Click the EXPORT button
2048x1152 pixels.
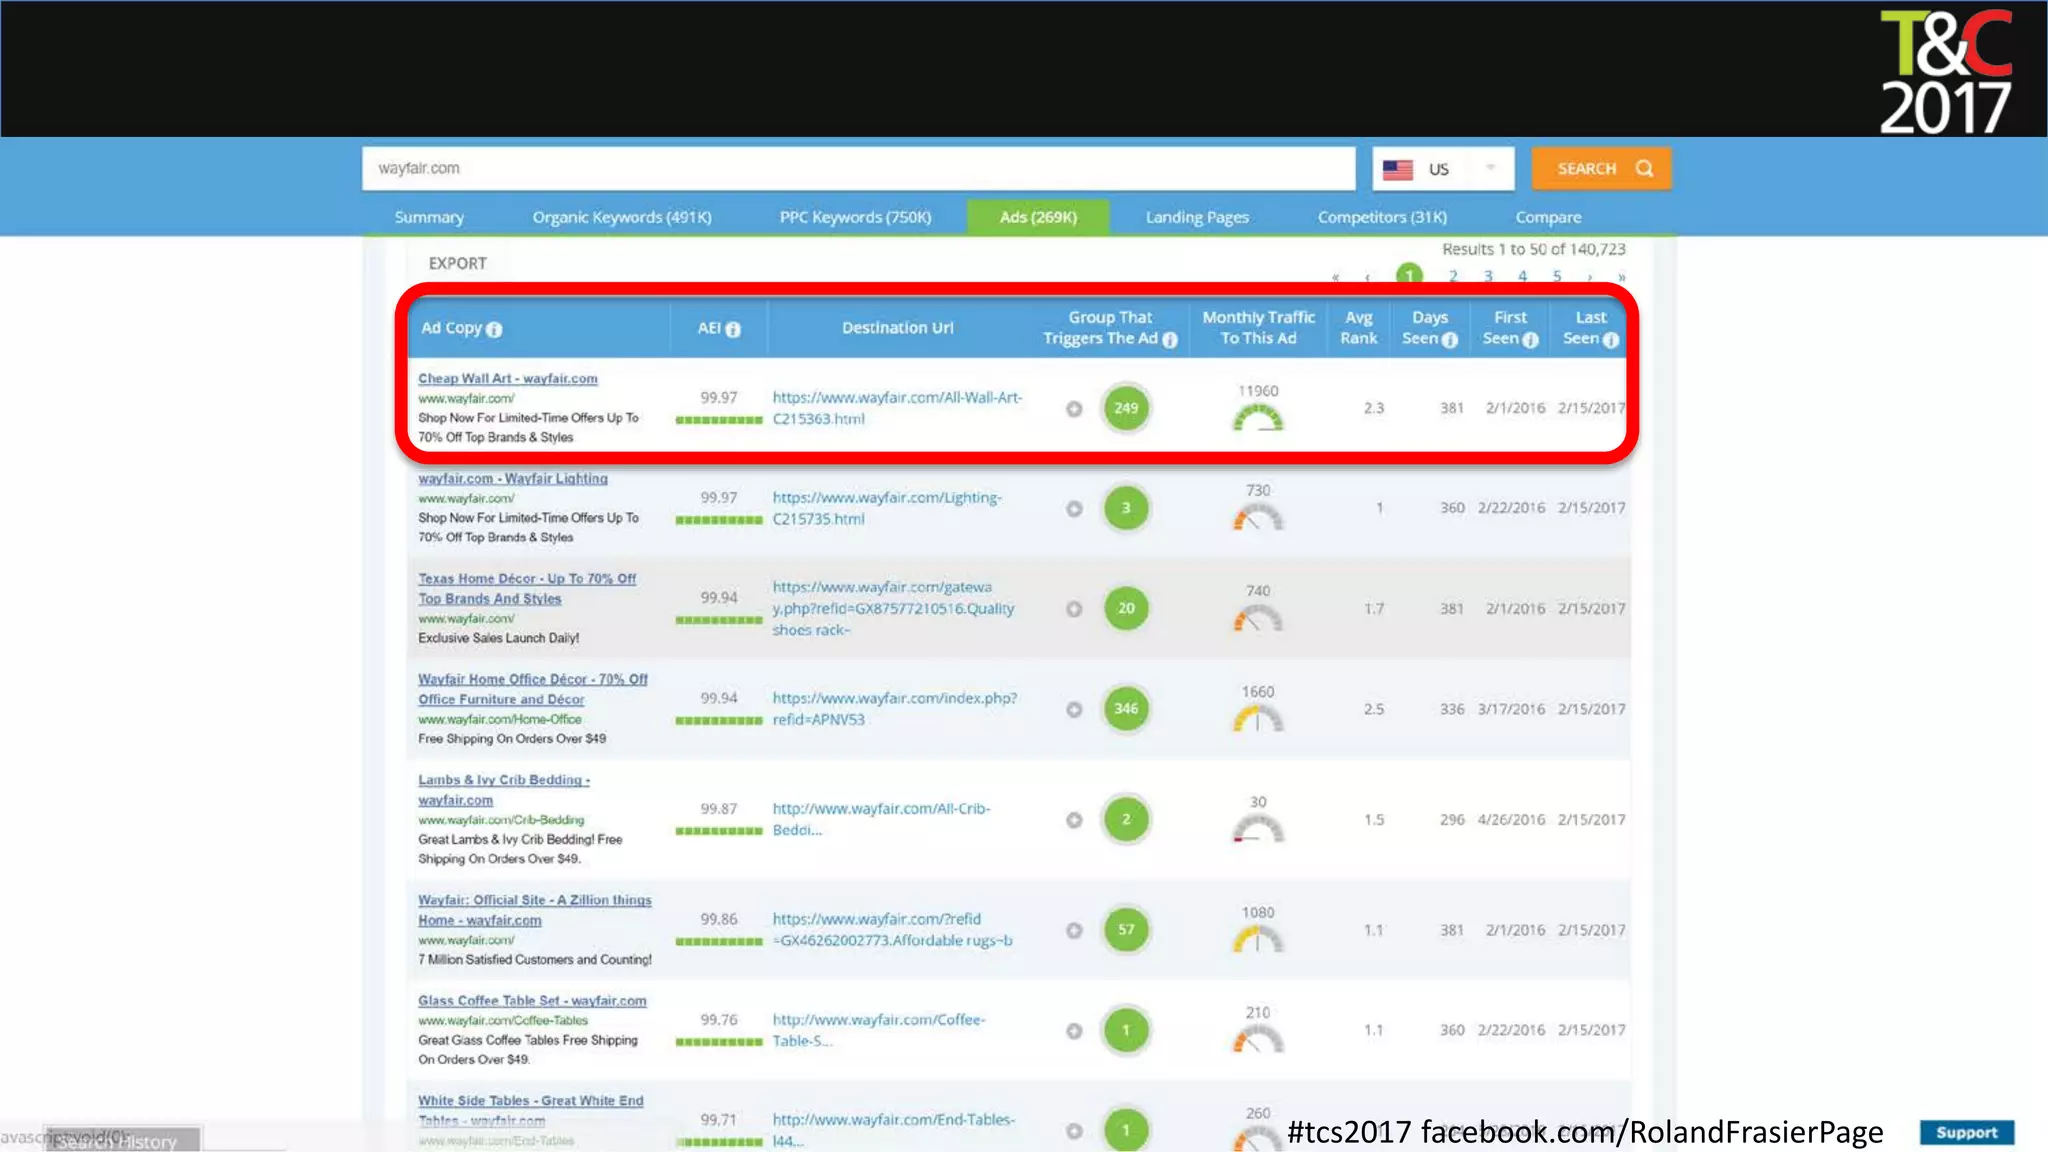[457, 263]
